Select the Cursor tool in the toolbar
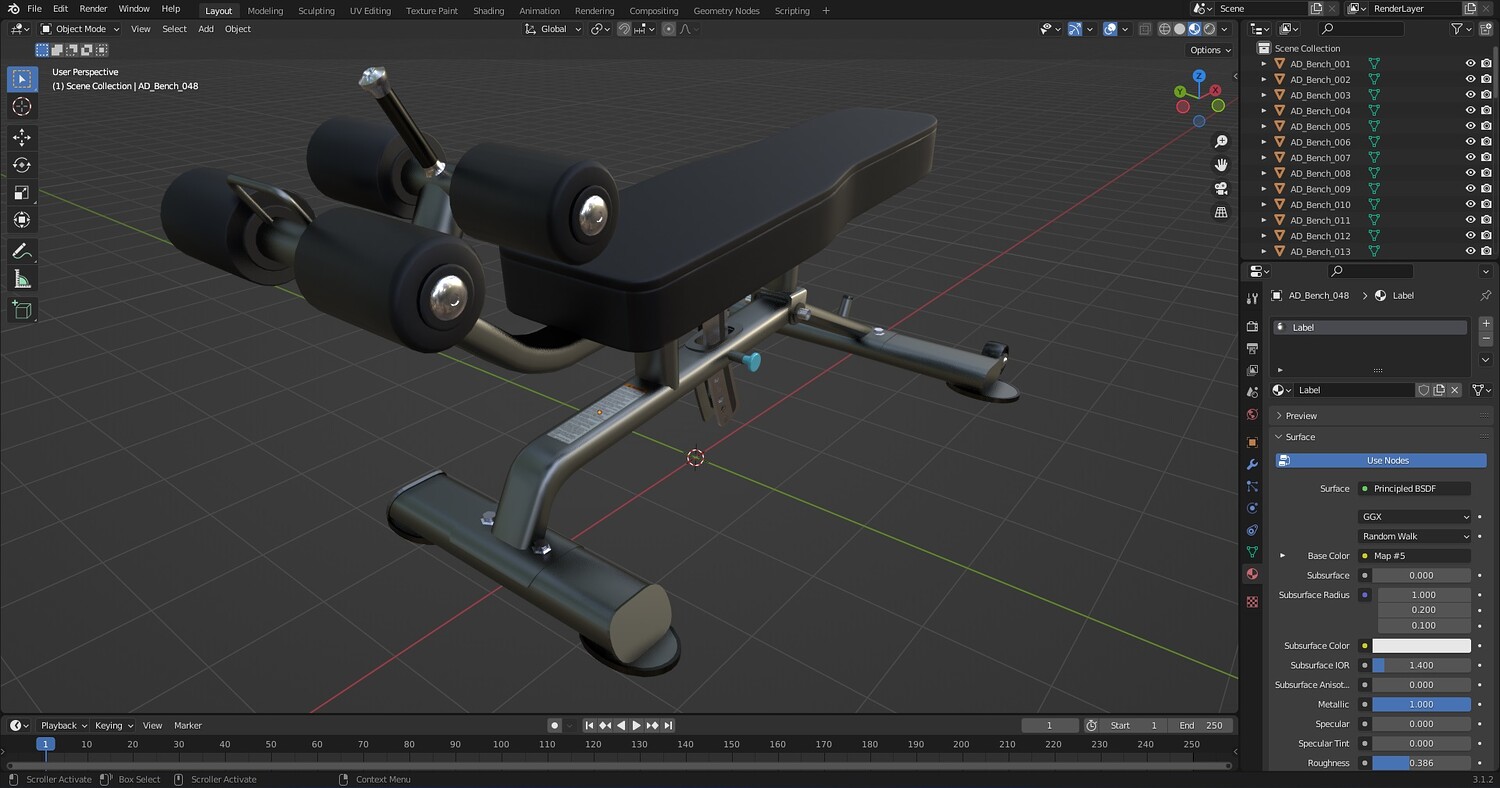1500x788 pixels. [22, 107]
